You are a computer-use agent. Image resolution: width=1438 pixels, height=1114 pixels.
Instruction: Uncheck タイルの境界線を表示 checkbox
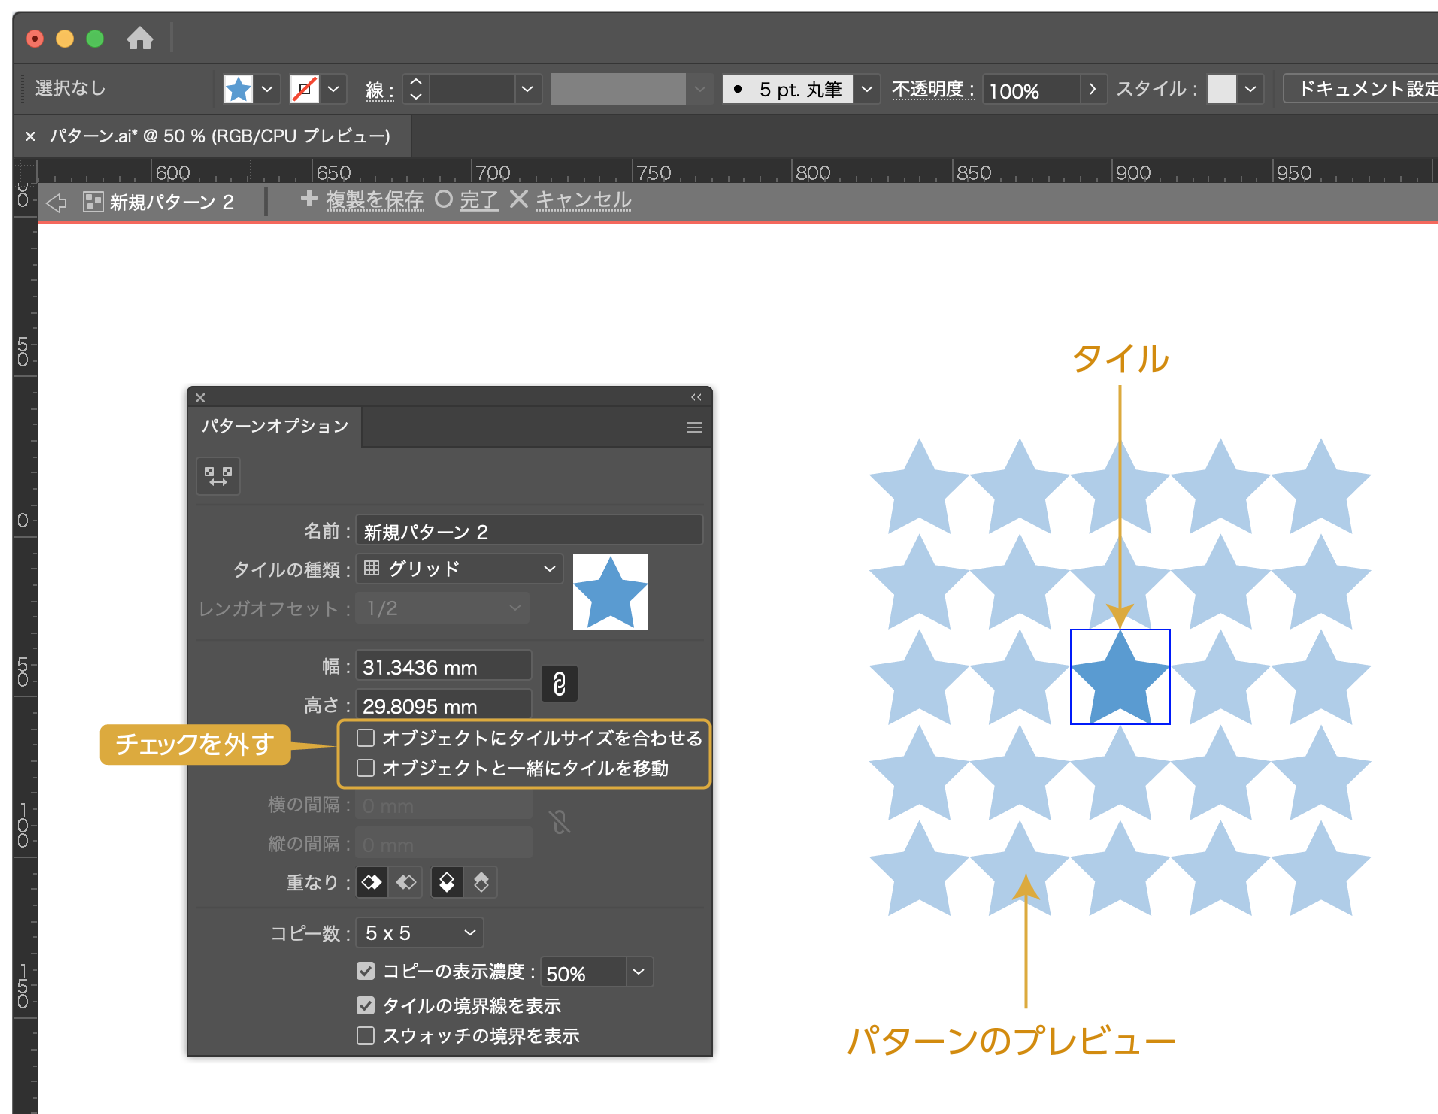click(366, 1005)
